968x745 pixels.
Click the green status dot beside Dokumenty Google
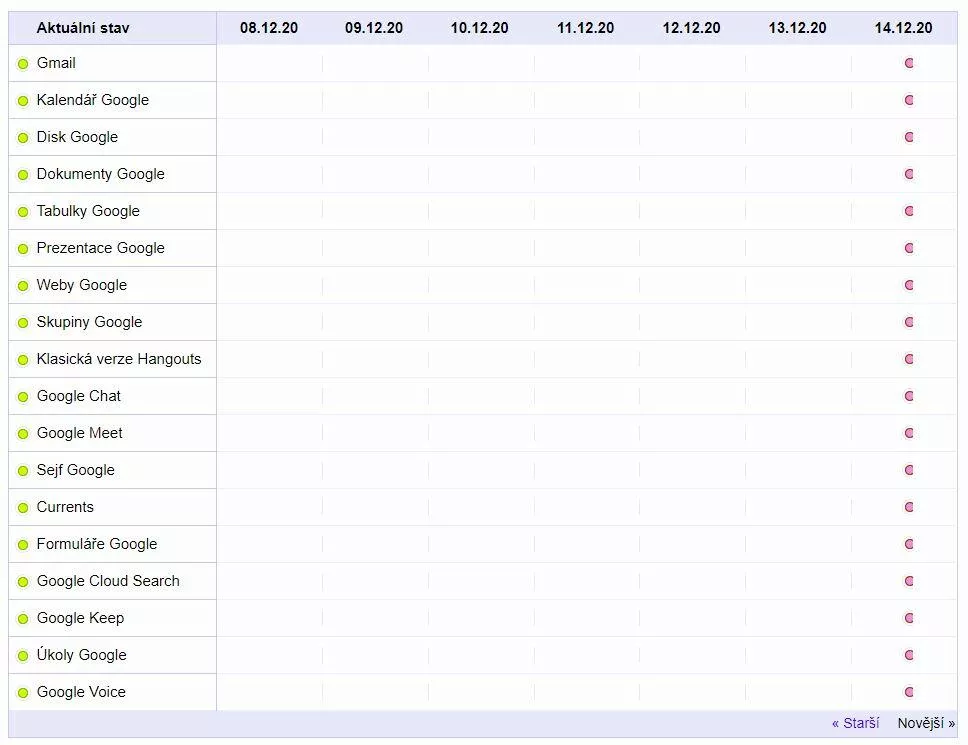tap(23, 175)
